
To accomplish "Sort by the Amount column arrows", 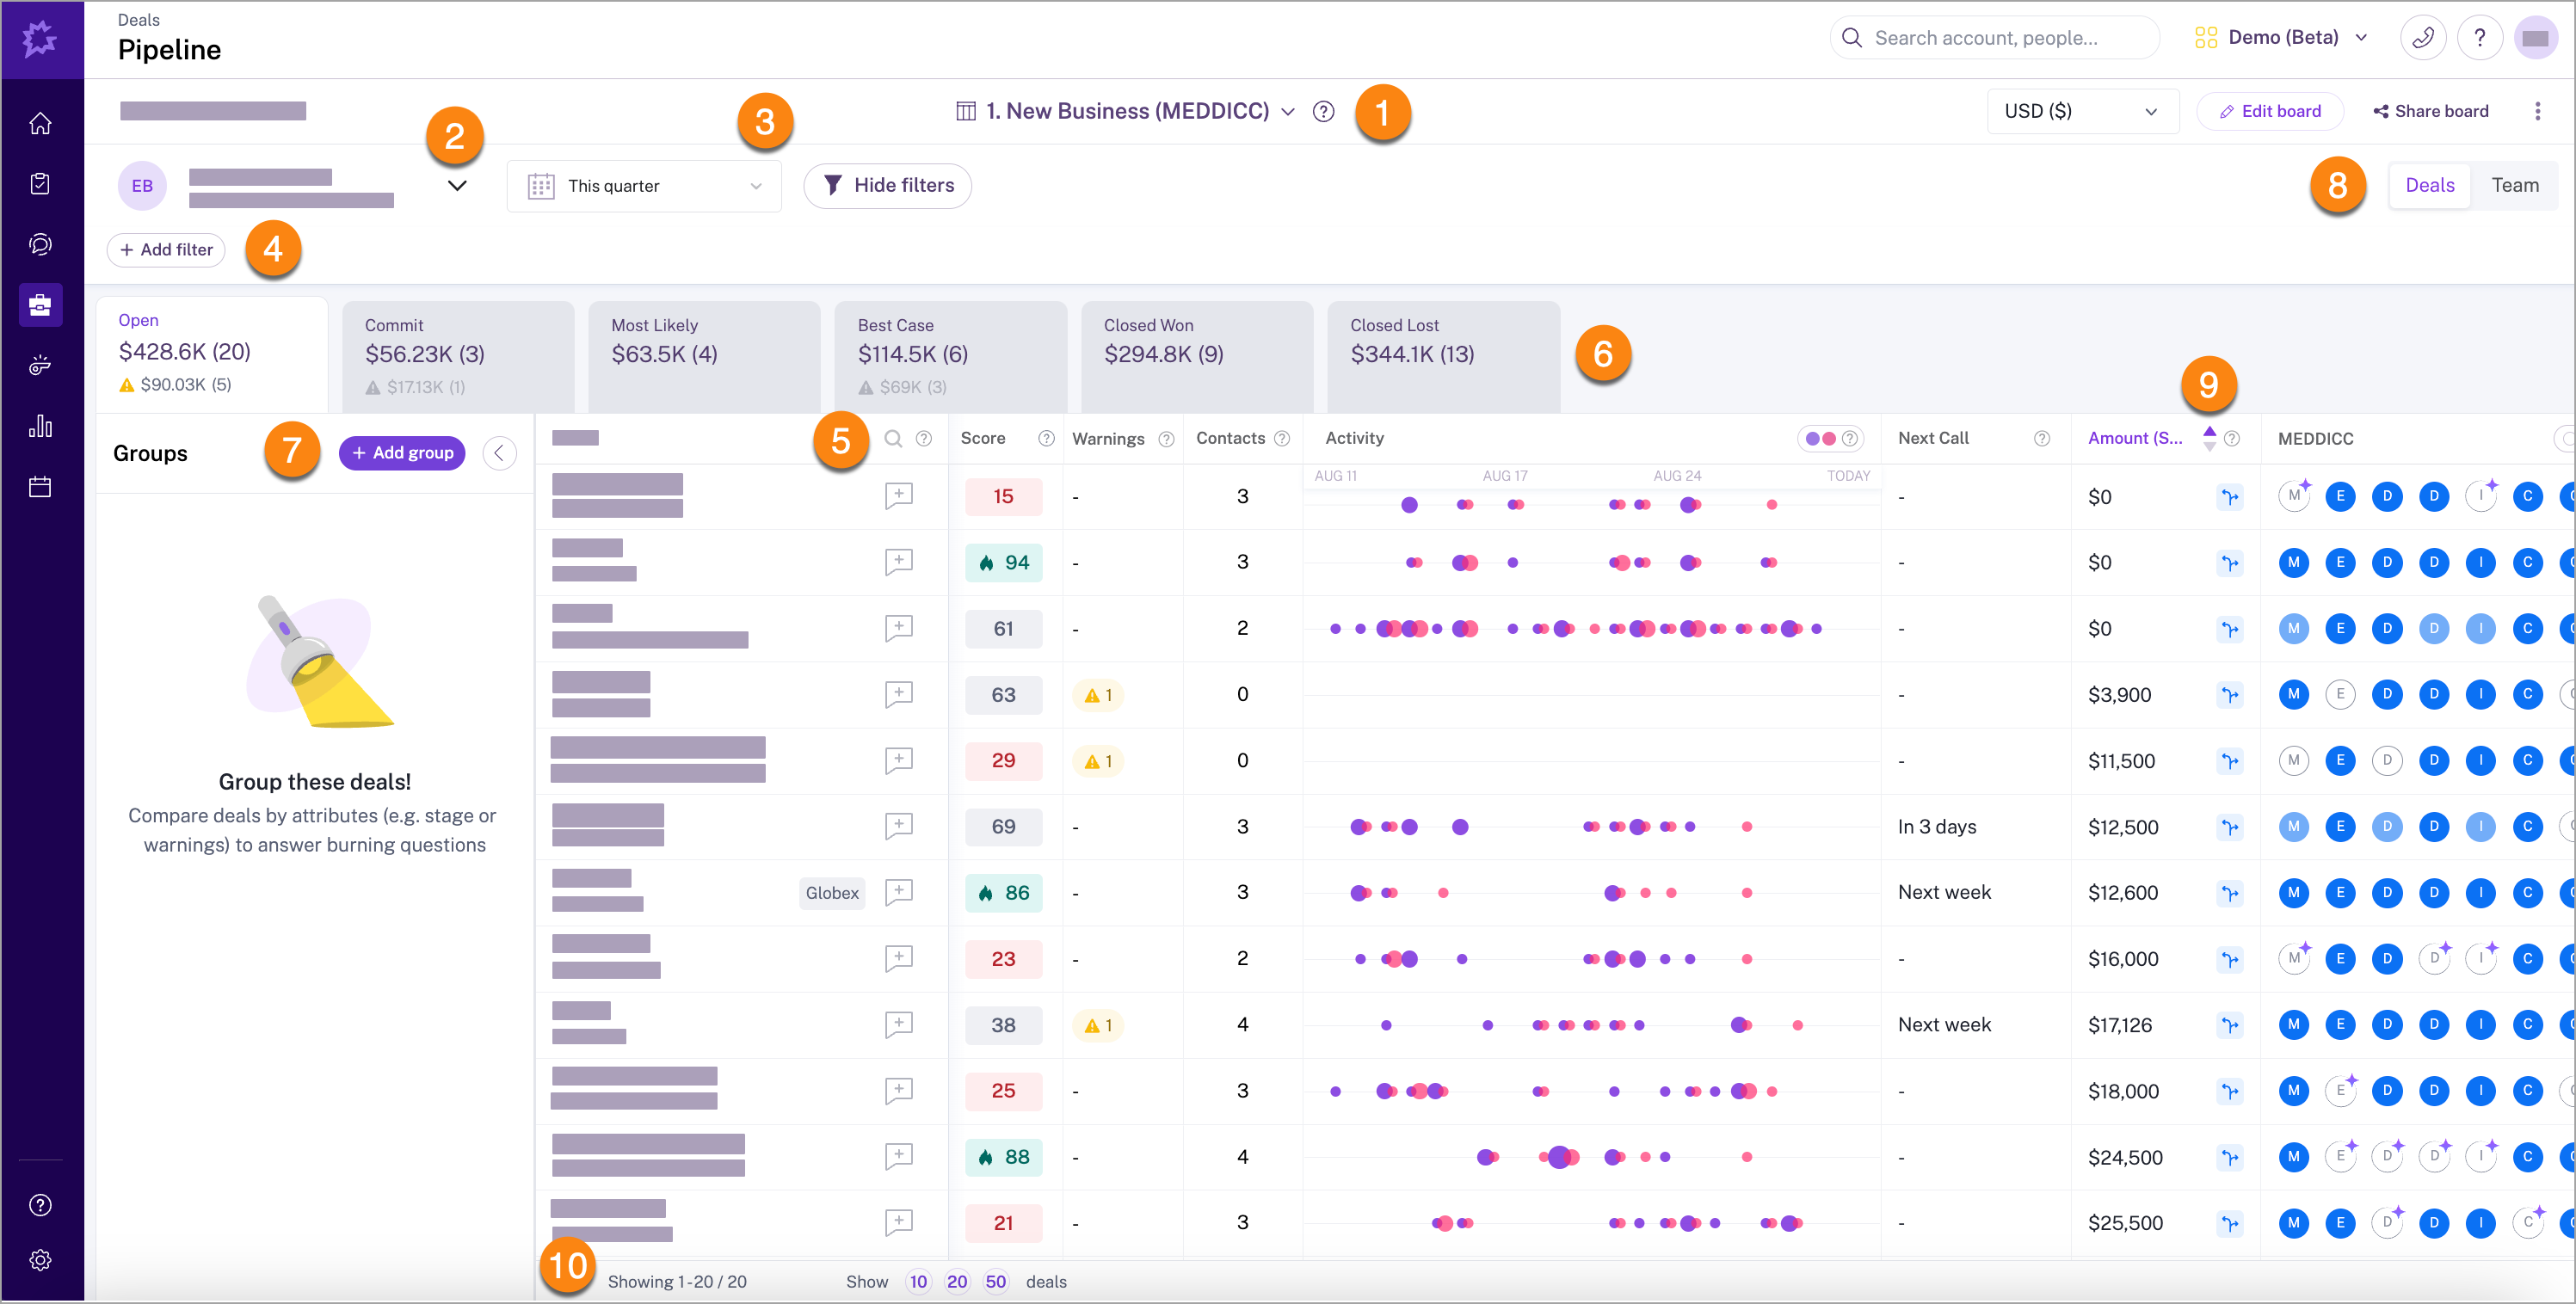I will click(x=2209, y=439).
